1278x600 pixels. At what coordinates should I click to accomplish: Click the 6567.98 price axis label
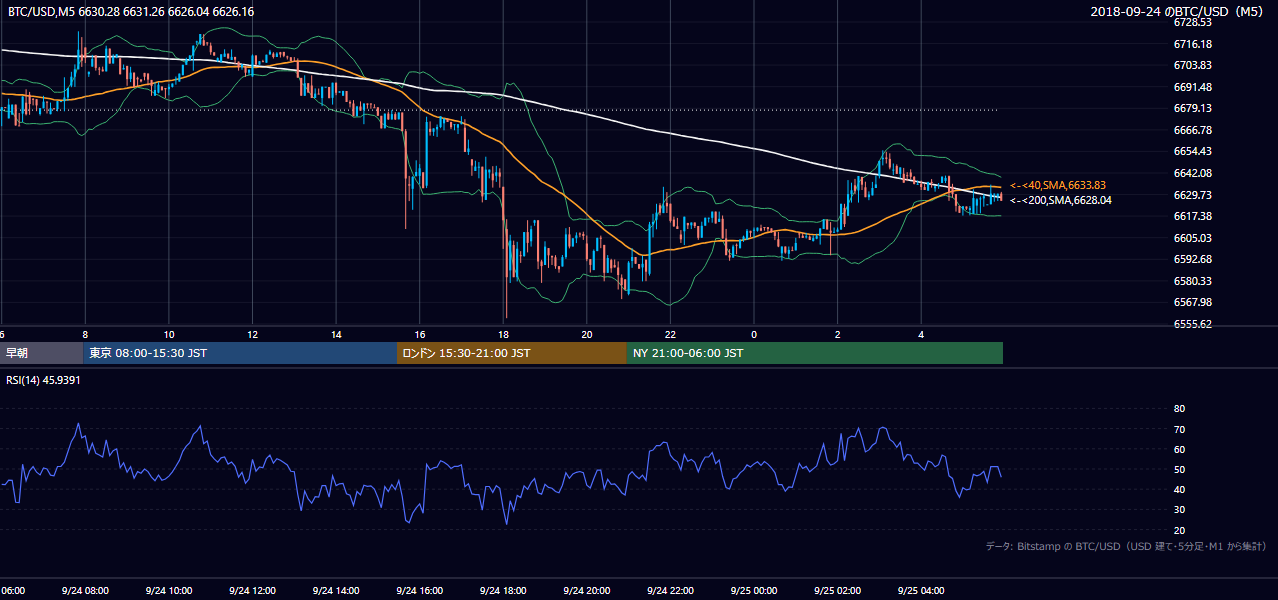(x=1193, y=302)
